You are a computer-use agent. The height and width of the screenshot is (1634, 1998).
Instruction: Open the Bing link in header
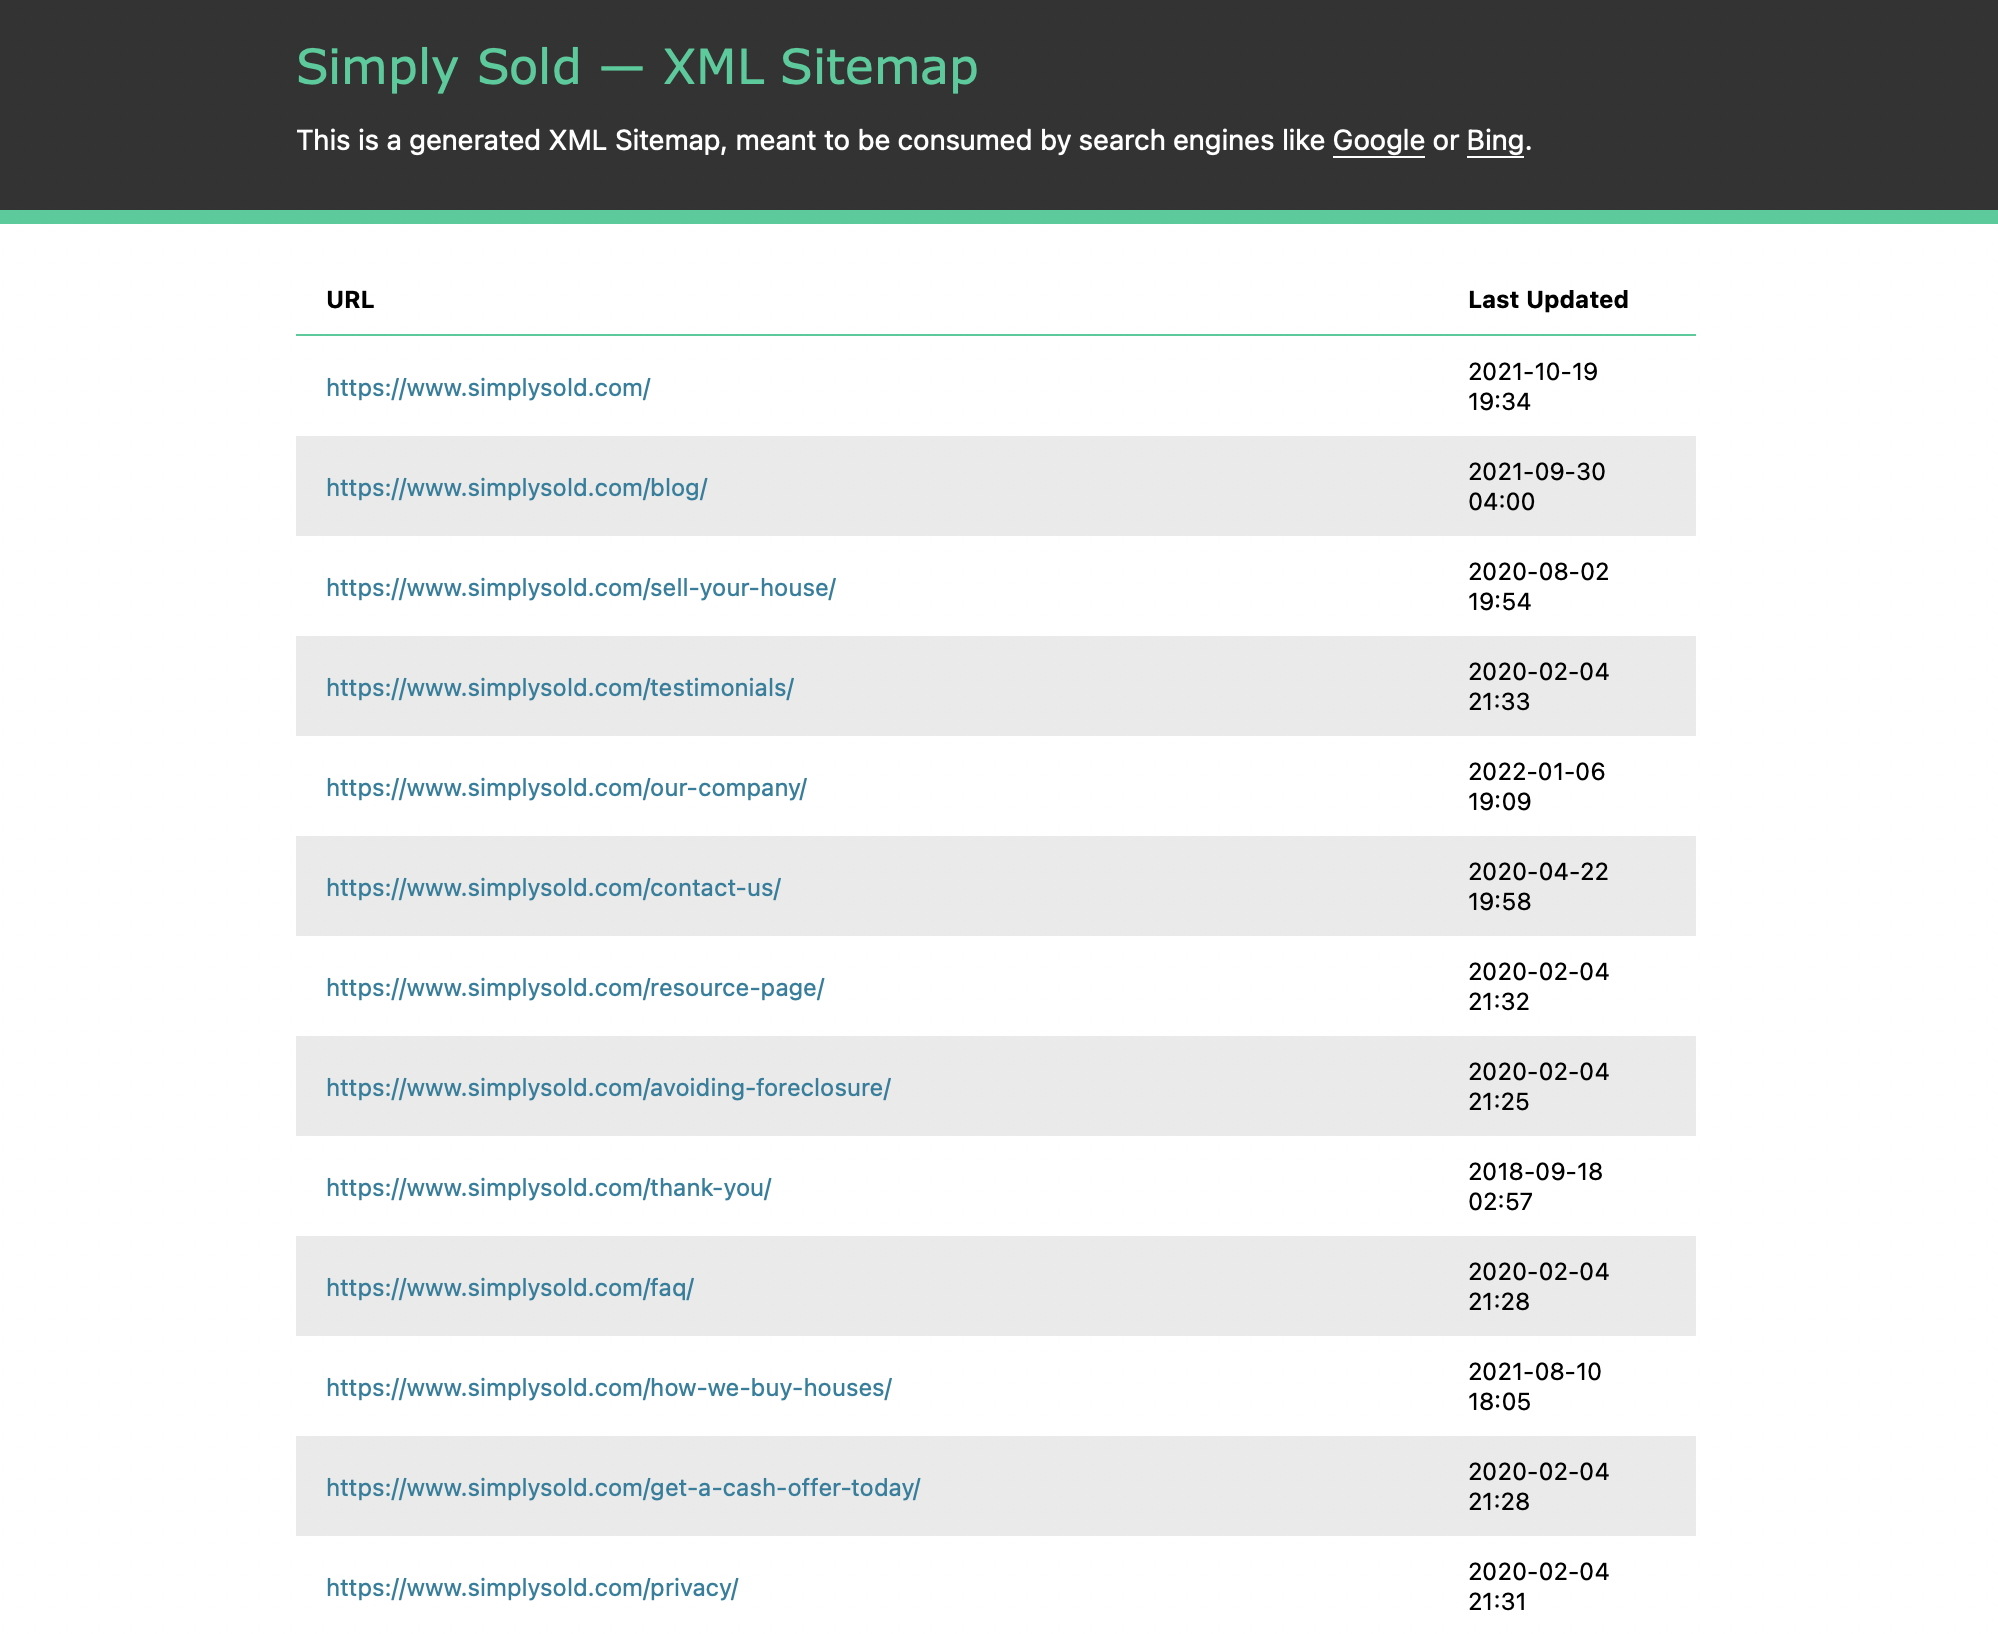(x=1494, y=141)
